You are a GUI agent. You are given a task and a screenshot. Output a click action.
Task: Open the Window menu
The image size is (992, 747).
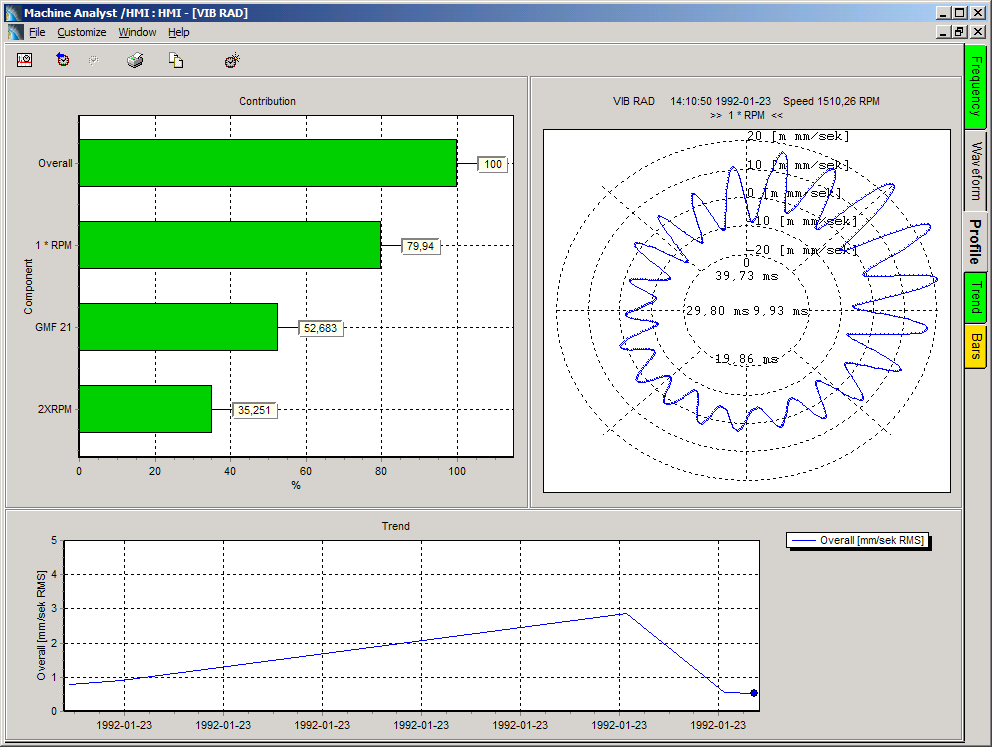[x=137, y=32]
